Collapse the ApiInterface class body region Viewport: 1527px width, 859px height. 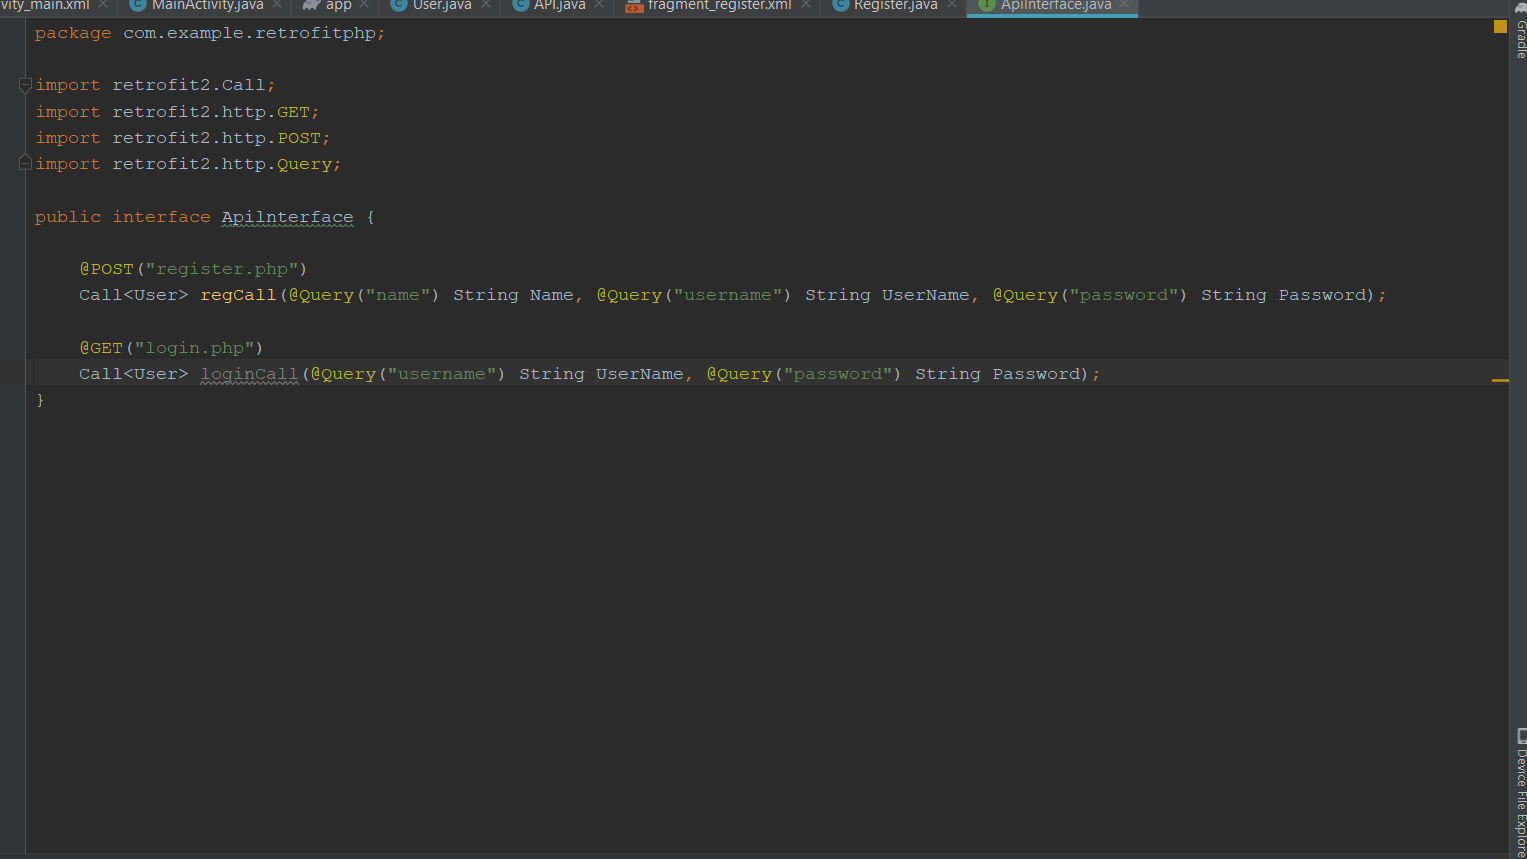click(25, 217)
